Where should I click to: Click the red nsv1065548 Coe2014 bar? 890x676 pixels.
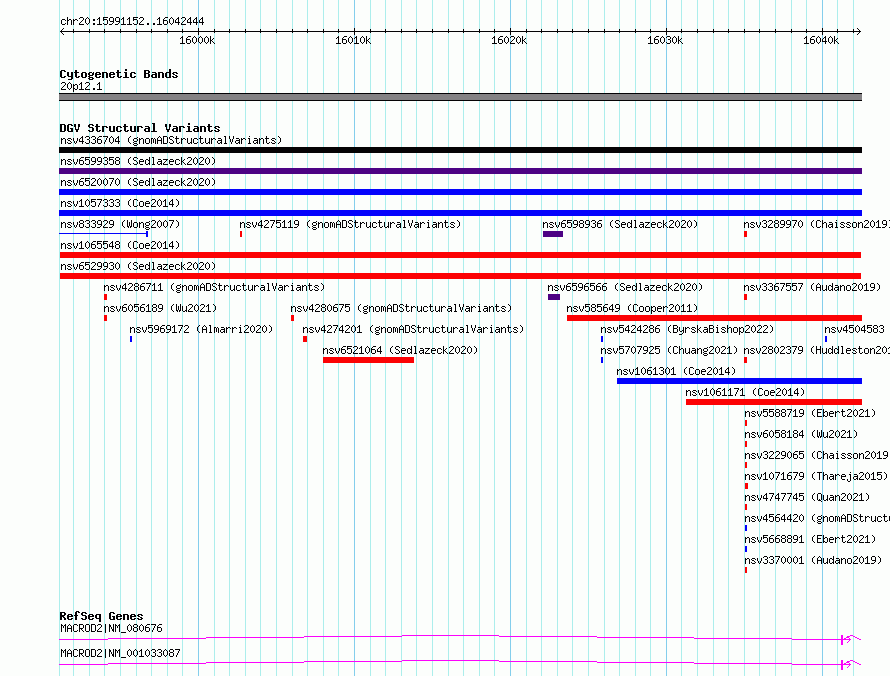click(460, 255)
